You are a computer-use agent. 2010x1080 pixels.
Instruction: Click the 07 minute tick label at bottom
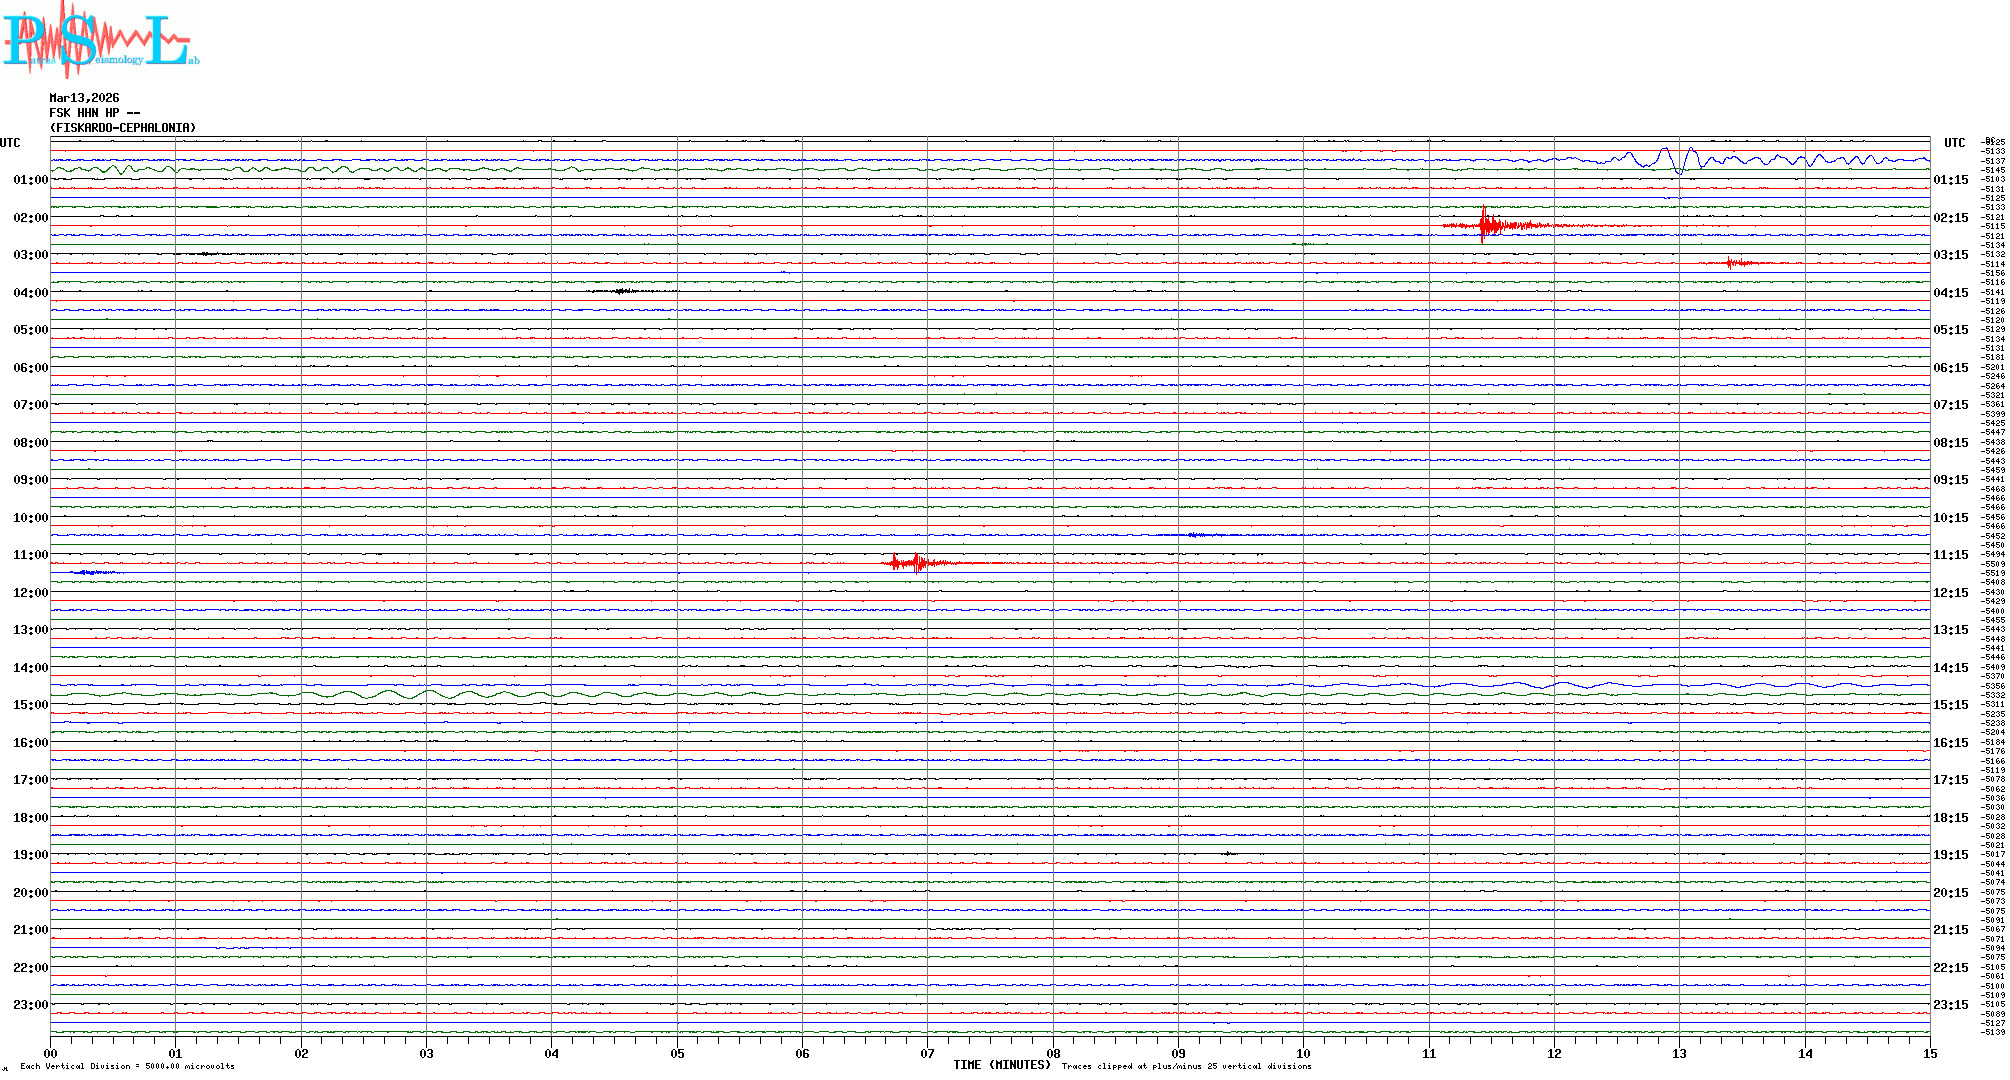tap(927, 1053)
